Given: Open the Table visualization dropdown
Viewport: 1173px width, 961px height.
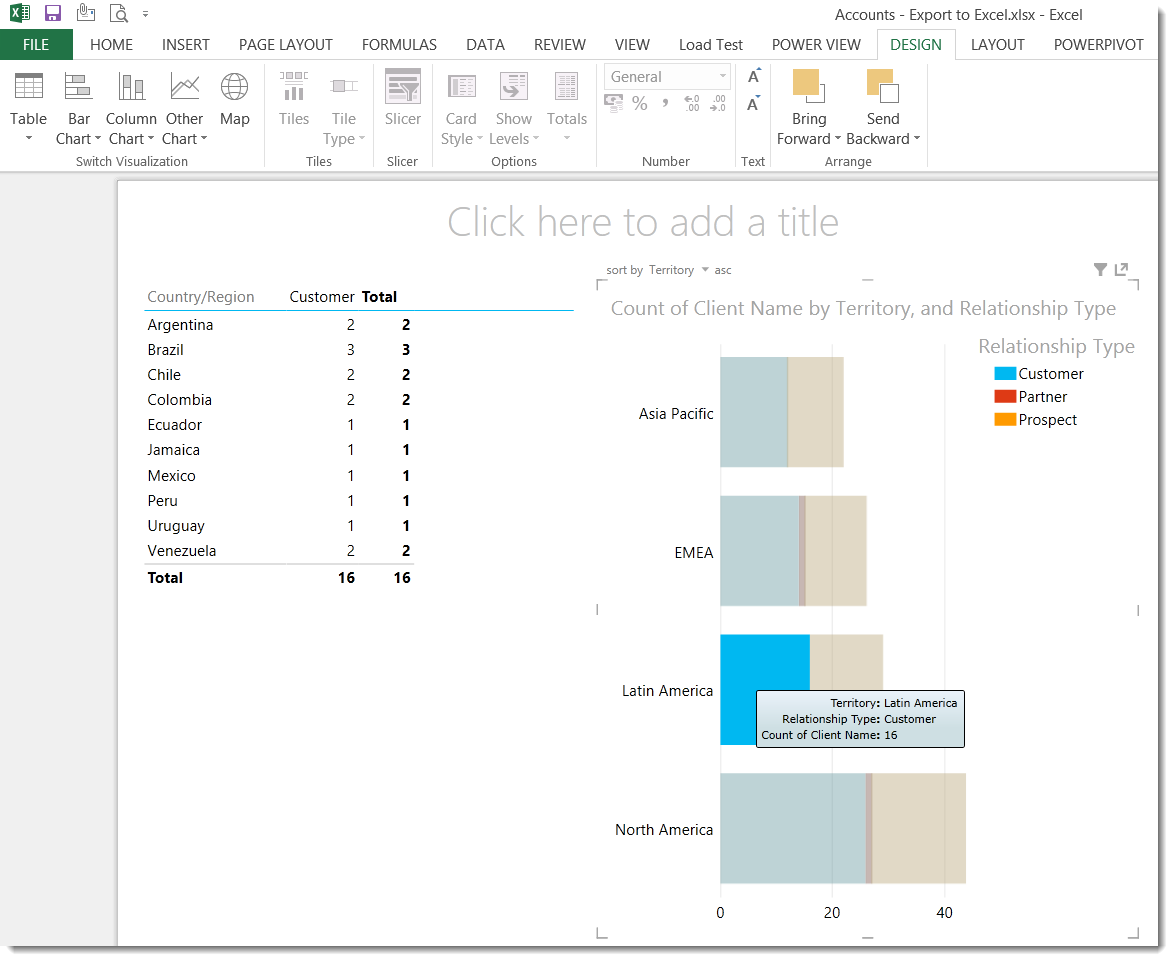Looking at the screenshot, I should 29,119.
